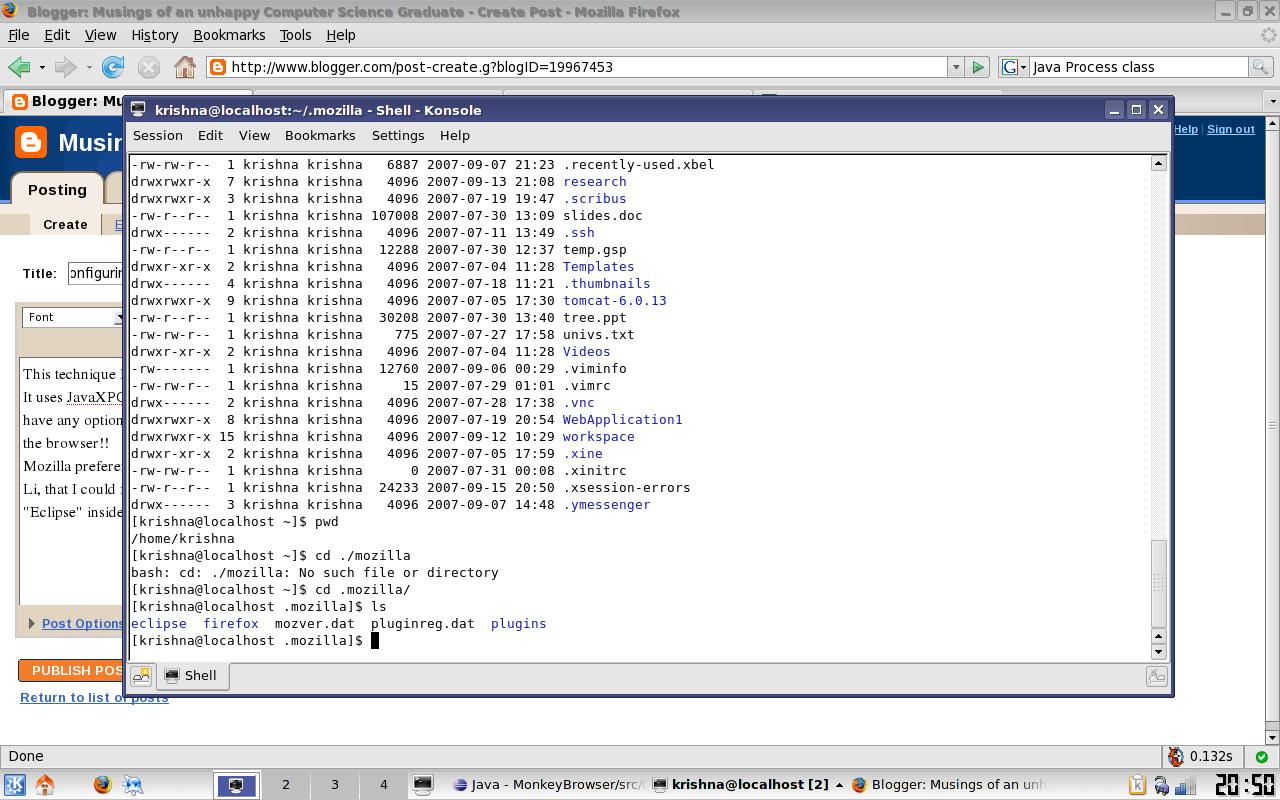Click the search field containing Java Process class

(1139, 67)
